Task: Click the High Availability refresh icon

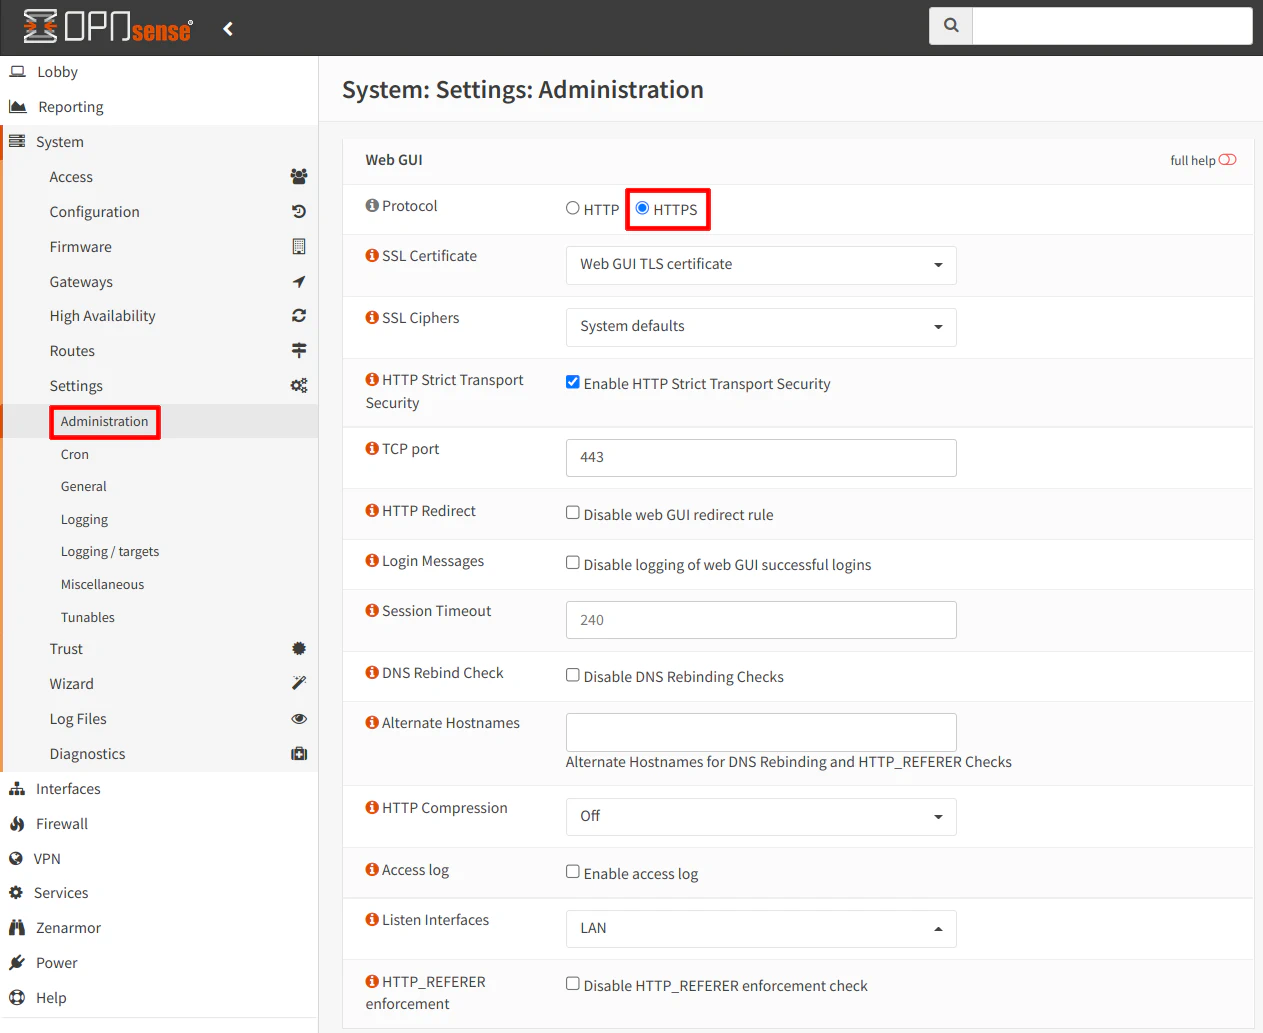Action: (299, 316)
